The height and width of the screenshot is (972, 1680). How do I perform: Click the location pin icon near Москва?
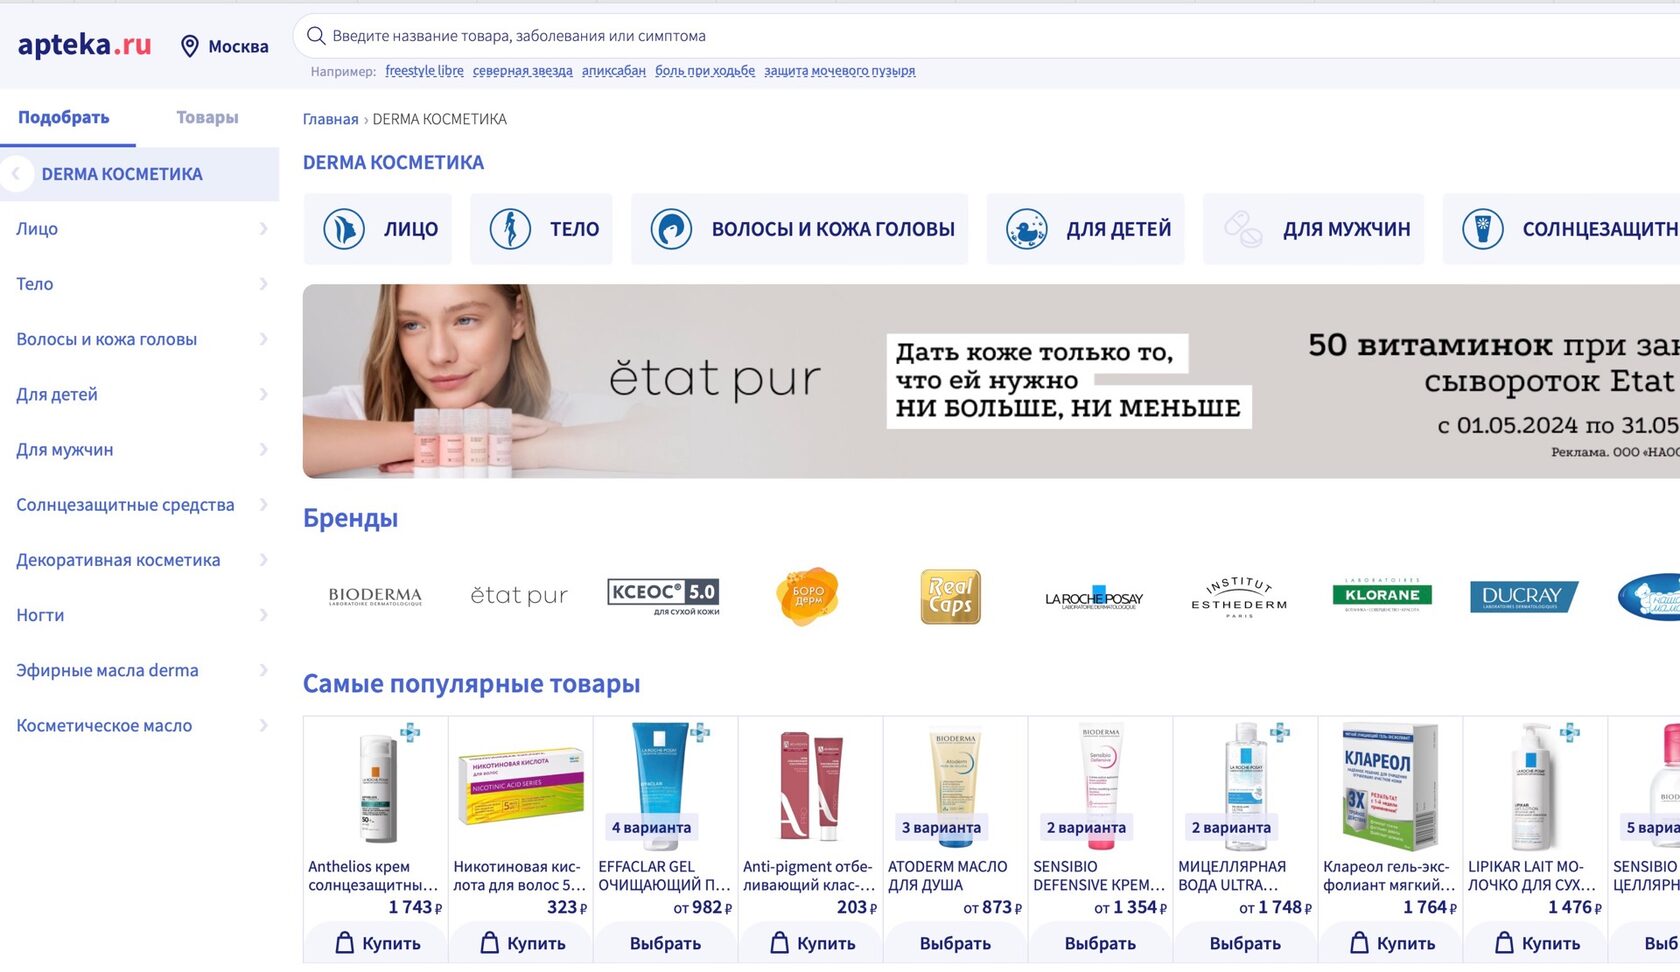(x=189, y=46)
